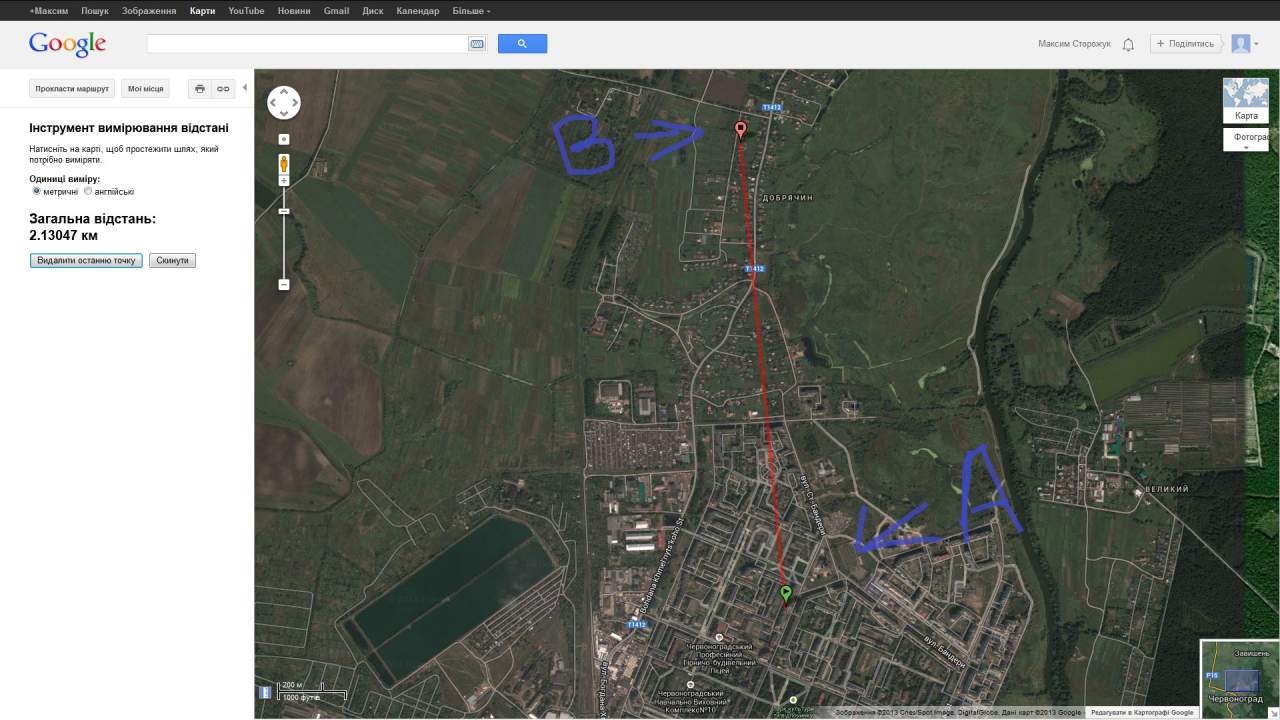Open the Мої місця button
Viewport: 1280px width, 720px height.
[146, 89]
